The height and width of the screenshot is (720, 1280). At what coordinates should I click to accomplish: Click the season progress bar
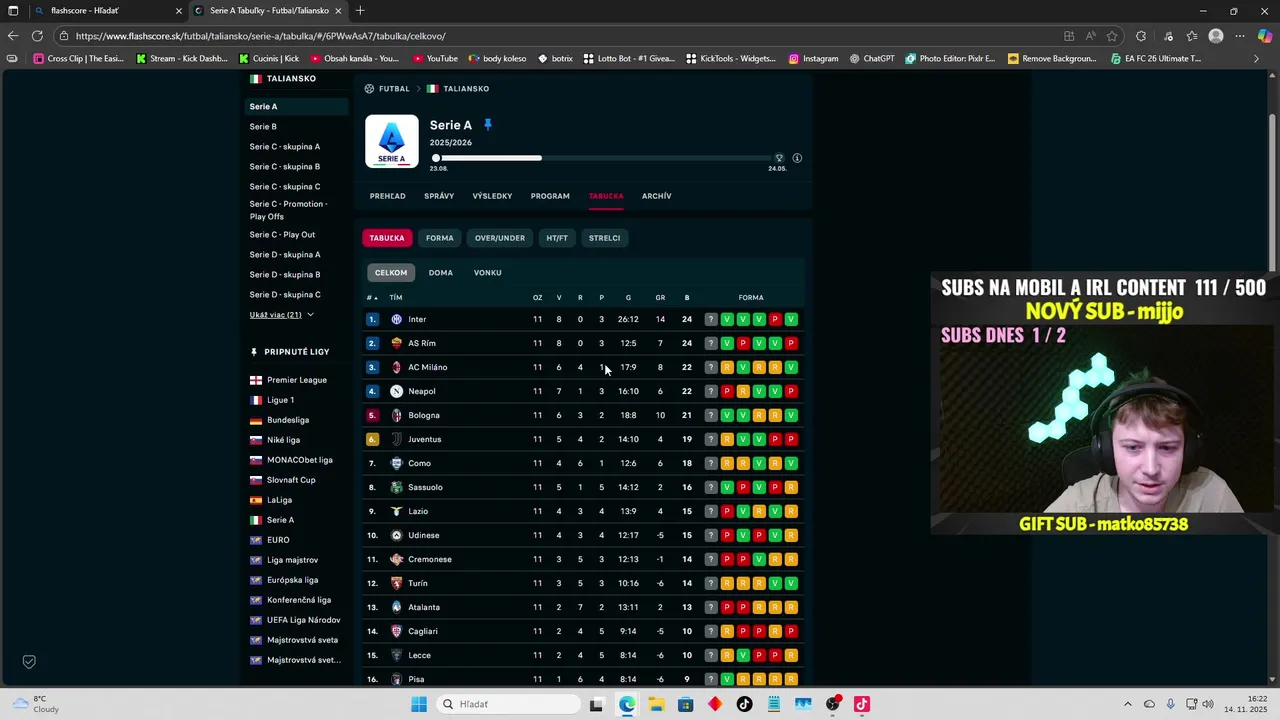[605, 158]
